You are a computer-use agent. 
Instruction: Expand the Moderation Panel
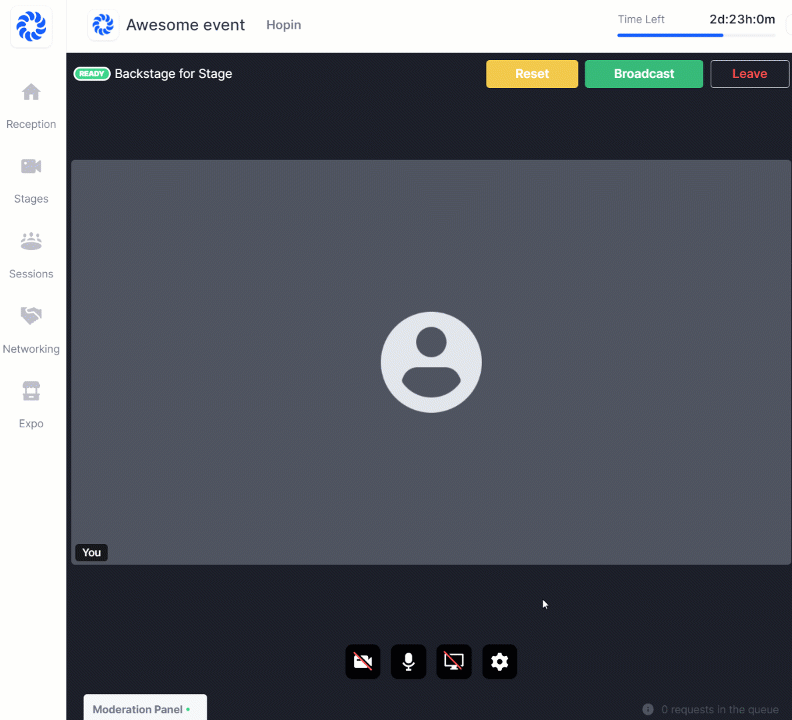click(144, 709)
